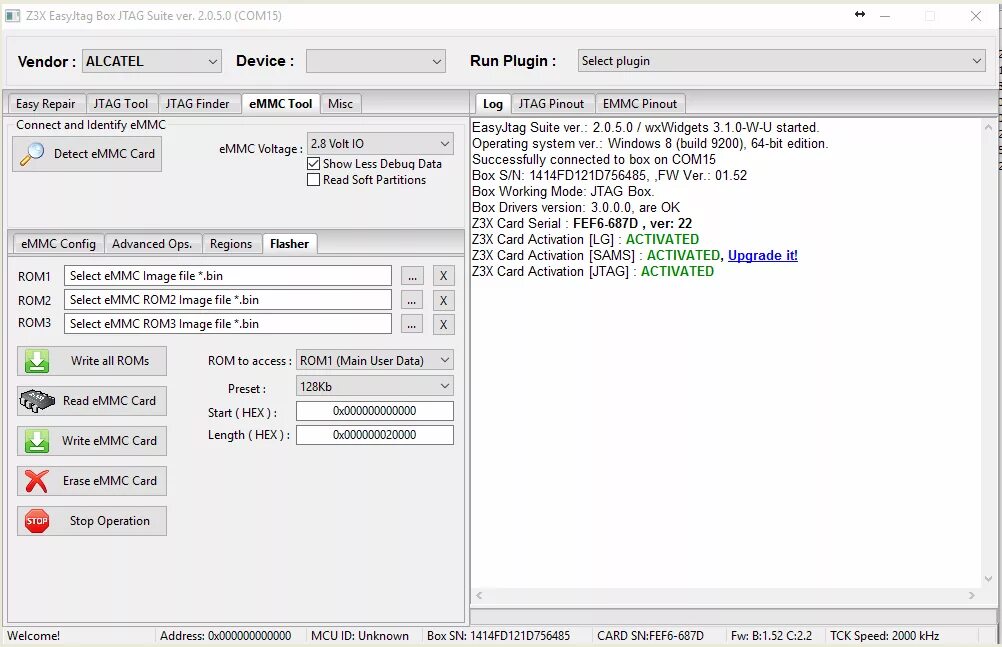Click the ROM1 image file path field

(x=227, y=276)
